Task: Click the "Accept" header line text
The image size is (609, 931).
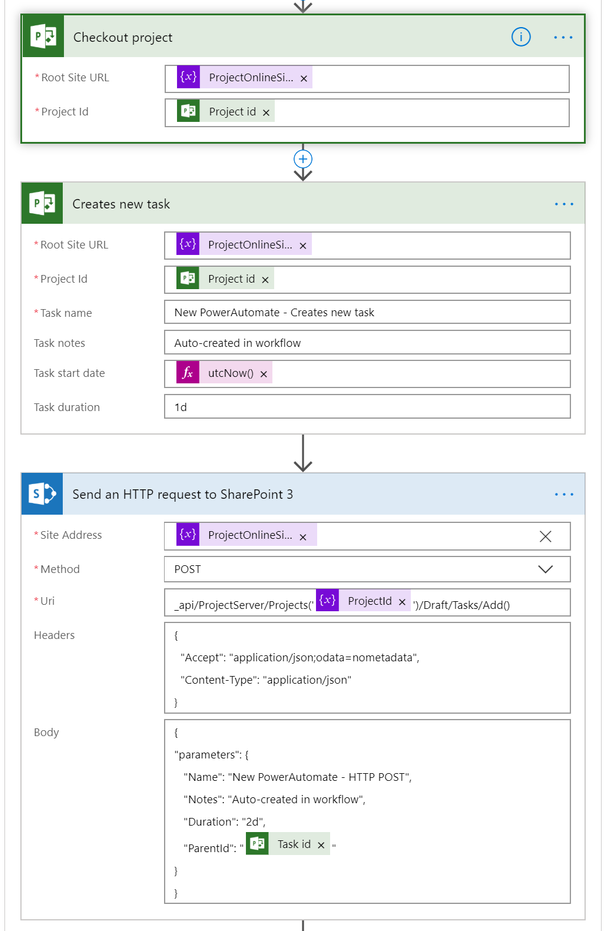Action: [x=300, y=657]
